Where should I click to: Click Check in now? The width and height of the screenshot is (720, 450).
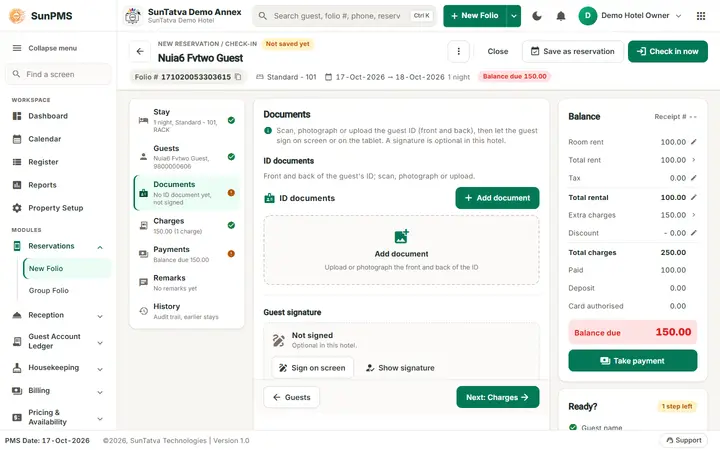[668, 51]
